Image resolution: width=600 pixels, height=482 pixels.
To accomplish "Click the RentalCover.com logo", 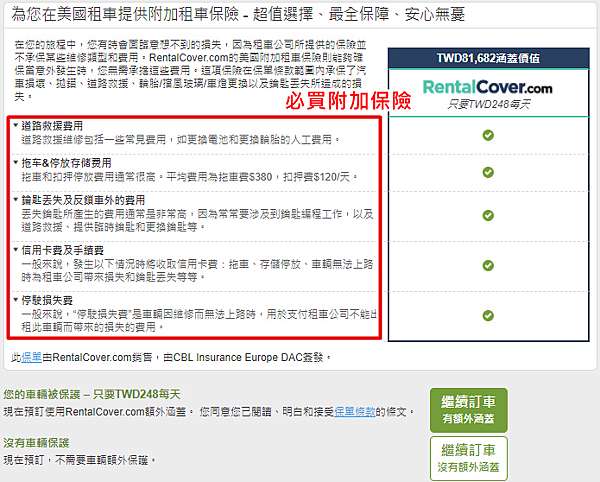I will coord(488,87).
